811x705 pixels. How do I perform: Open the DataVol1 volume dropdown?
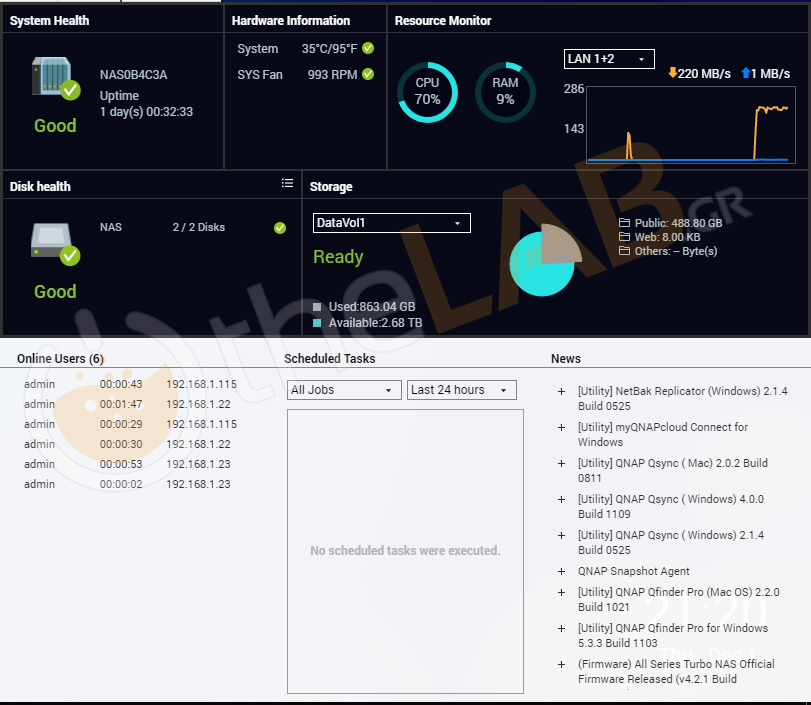(x=392, y=223)
